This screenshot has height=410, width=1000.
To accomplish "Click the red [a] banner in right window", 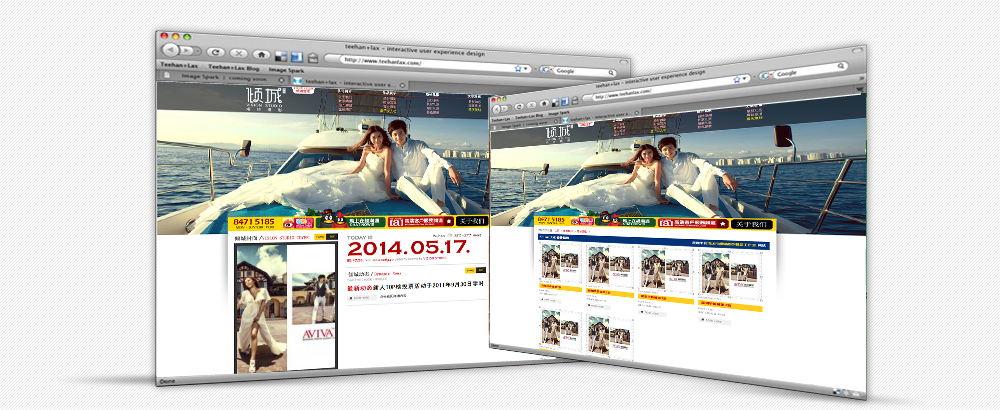I will [692, 223].
